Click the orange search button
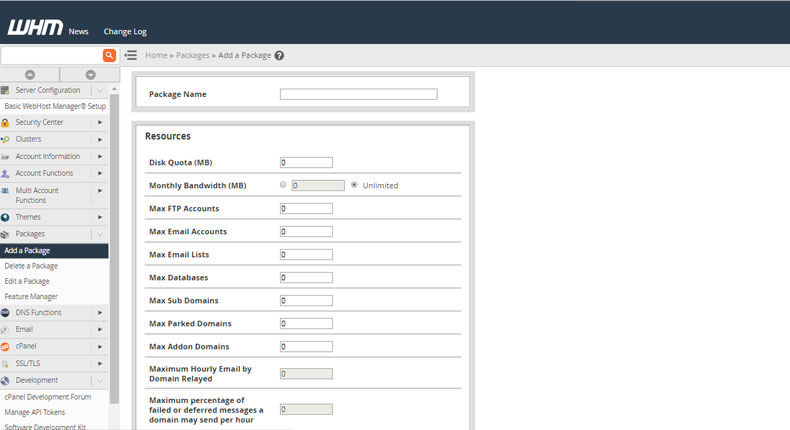 [x=109, y=56]
